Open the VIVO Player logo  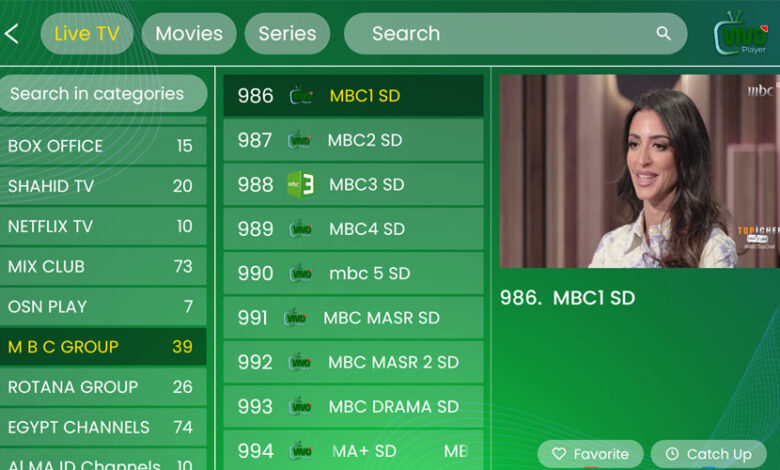(741, 34)
